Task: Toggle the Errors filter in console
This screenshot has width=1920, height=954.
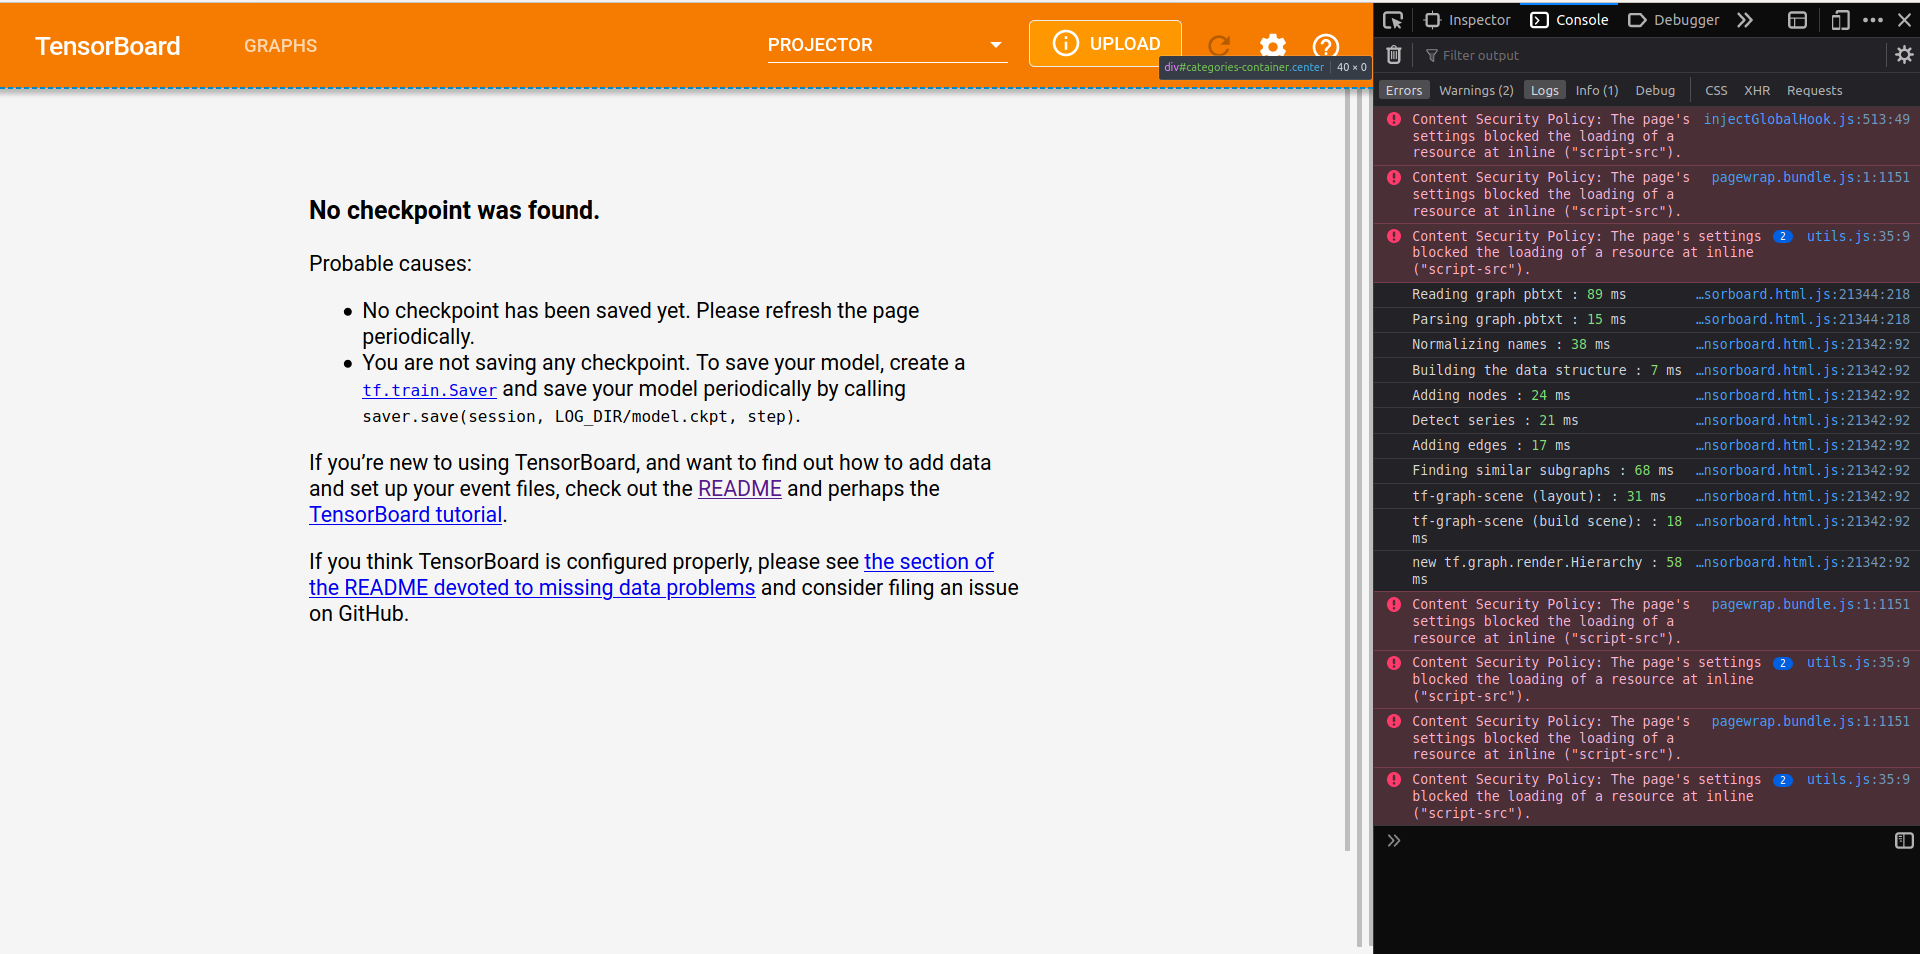Action: tap(1403, 90)
